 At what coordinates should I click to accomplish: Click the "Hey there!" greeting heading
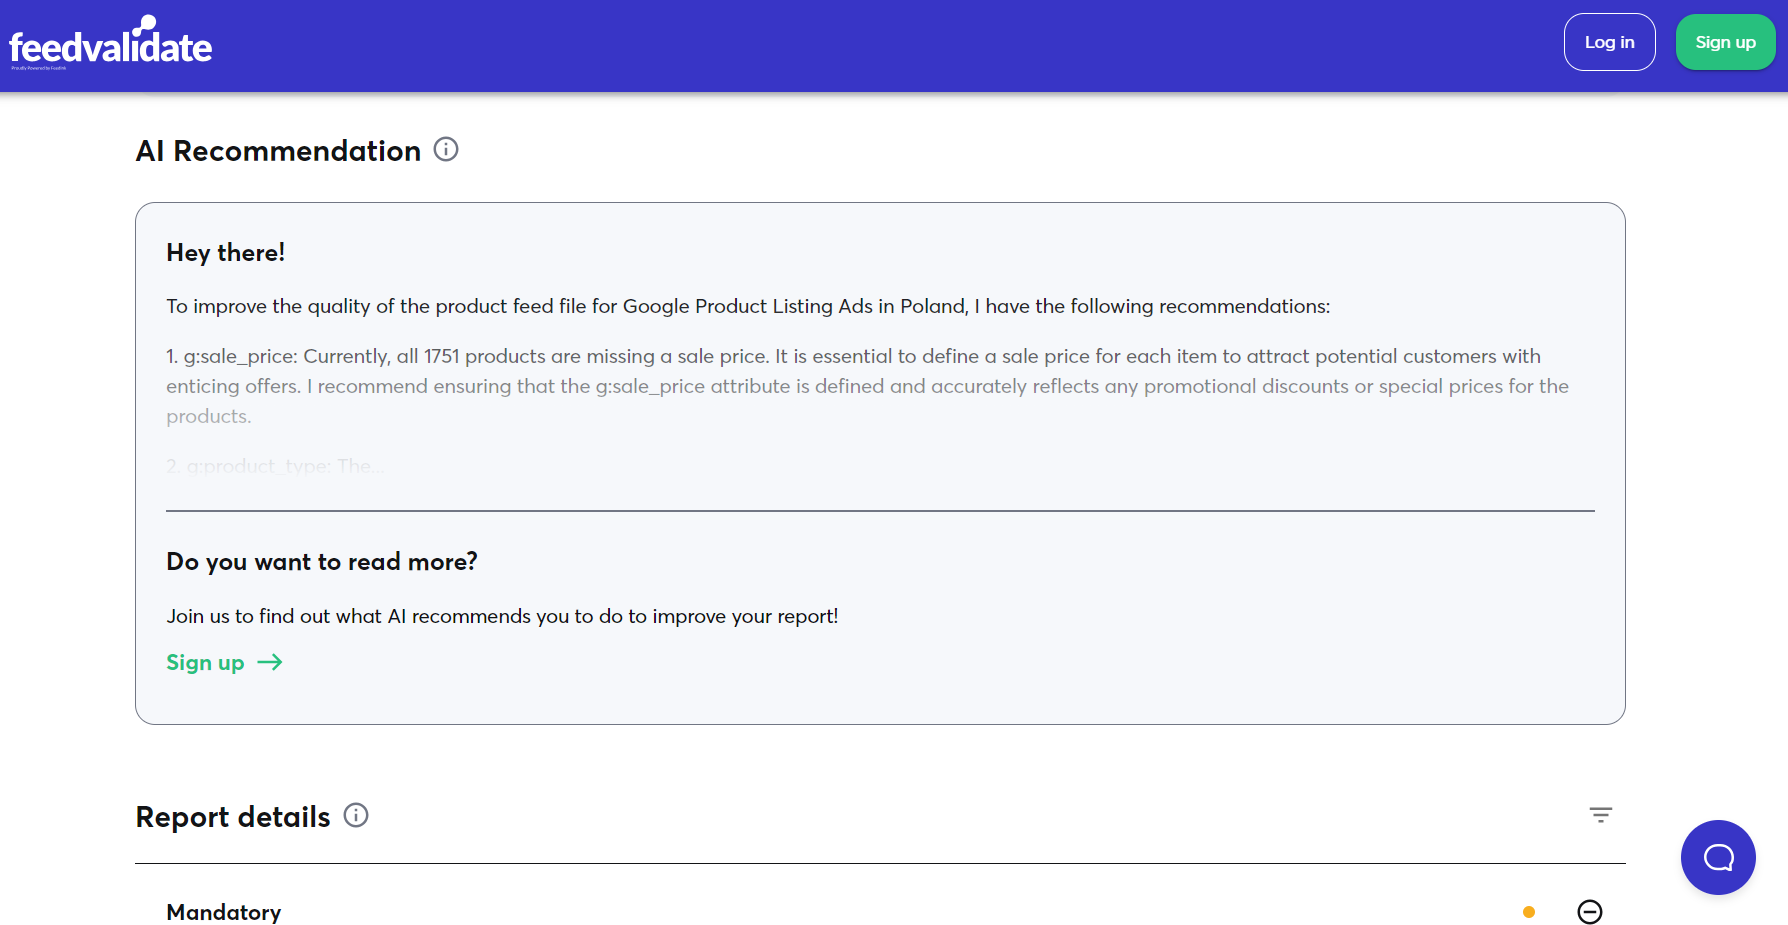pyautogui.click(x=226, y=253)
